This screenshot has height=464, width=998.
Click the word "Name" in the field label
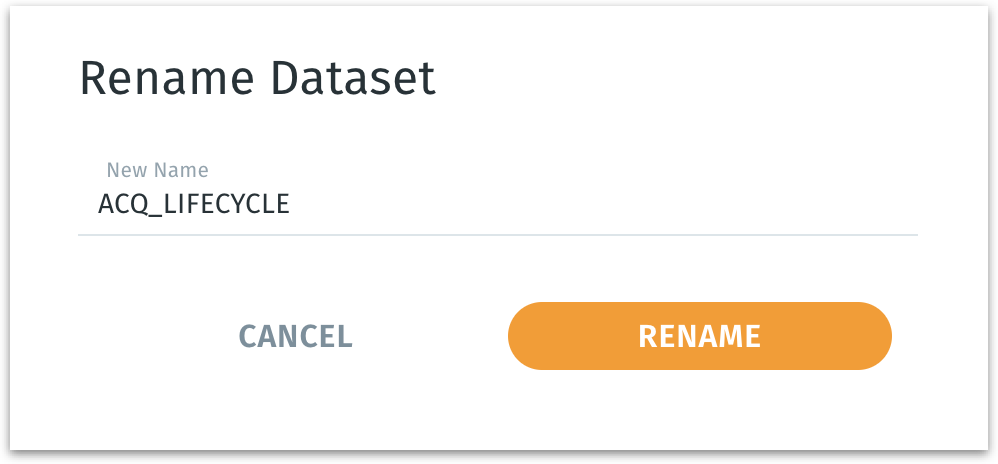pyautogui.click(x=181, y=170)
